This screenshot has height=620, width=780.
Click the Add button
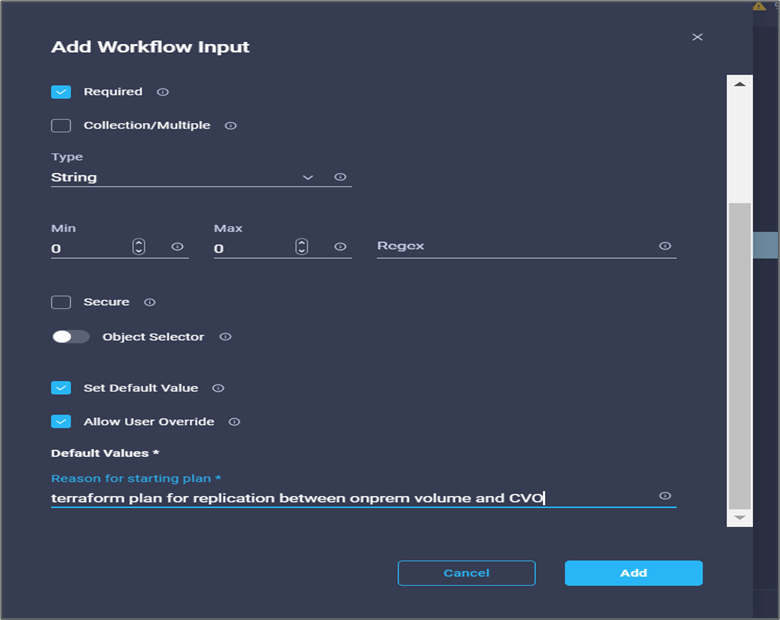click(634, 573)
